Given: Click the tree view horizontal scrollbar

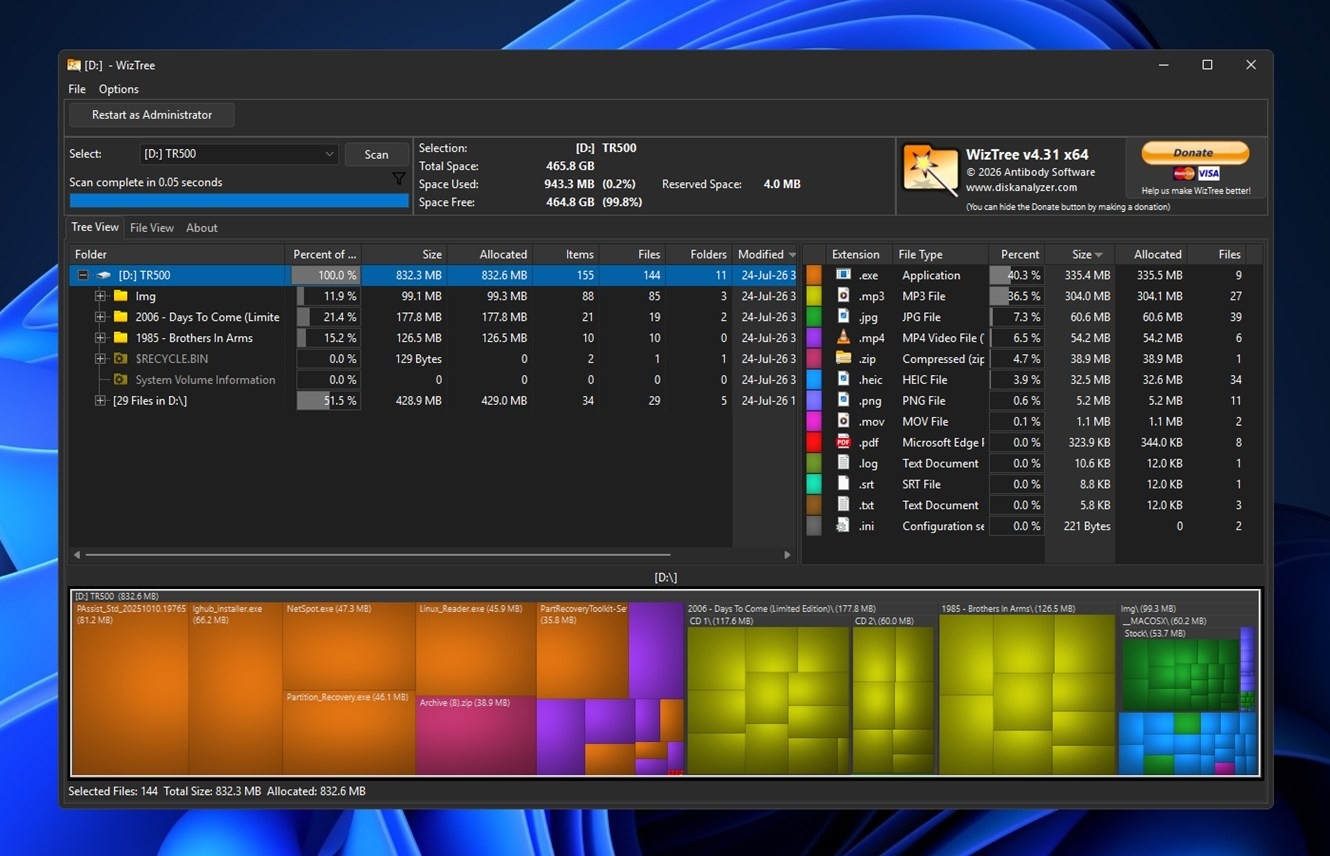Looking at the screenshot, I should pos(378,554).
